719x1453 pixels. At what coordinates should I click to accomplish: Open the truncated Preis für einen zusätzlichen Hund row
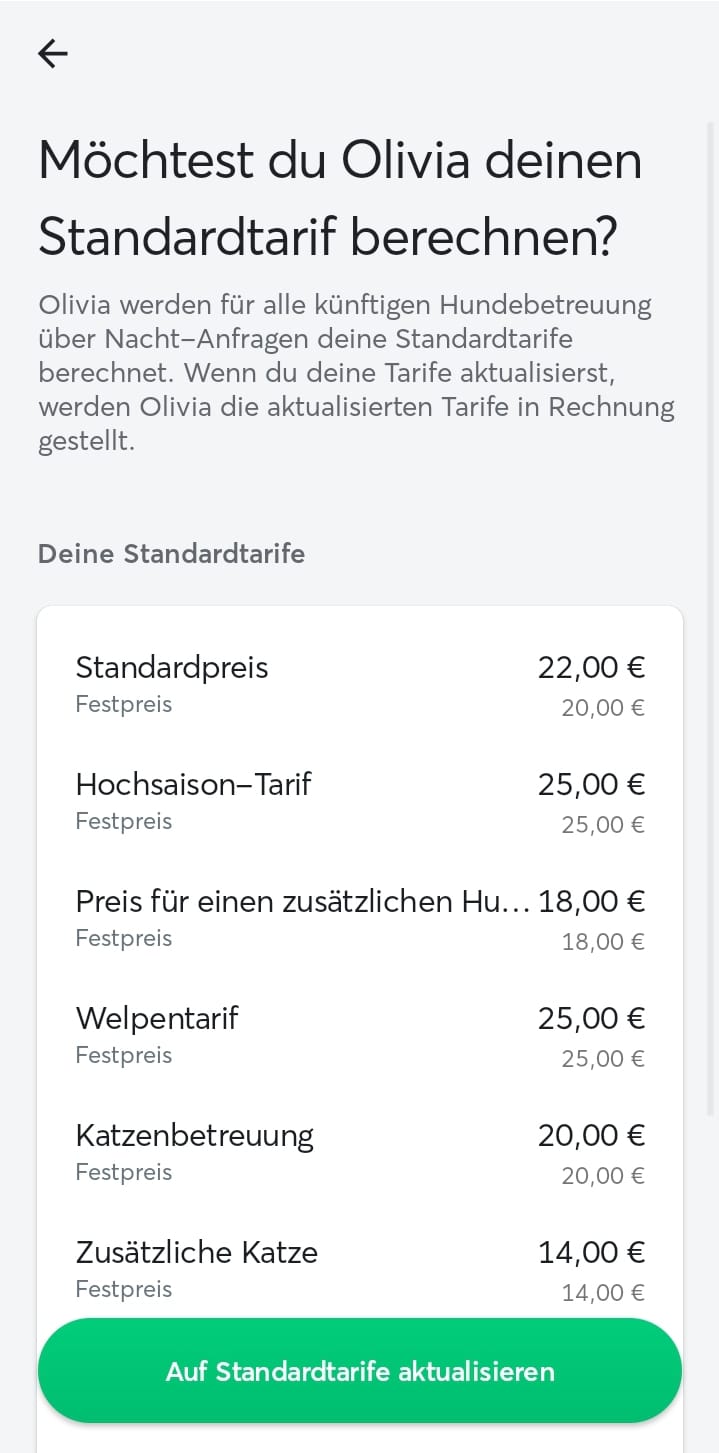[x=302, y=901]
